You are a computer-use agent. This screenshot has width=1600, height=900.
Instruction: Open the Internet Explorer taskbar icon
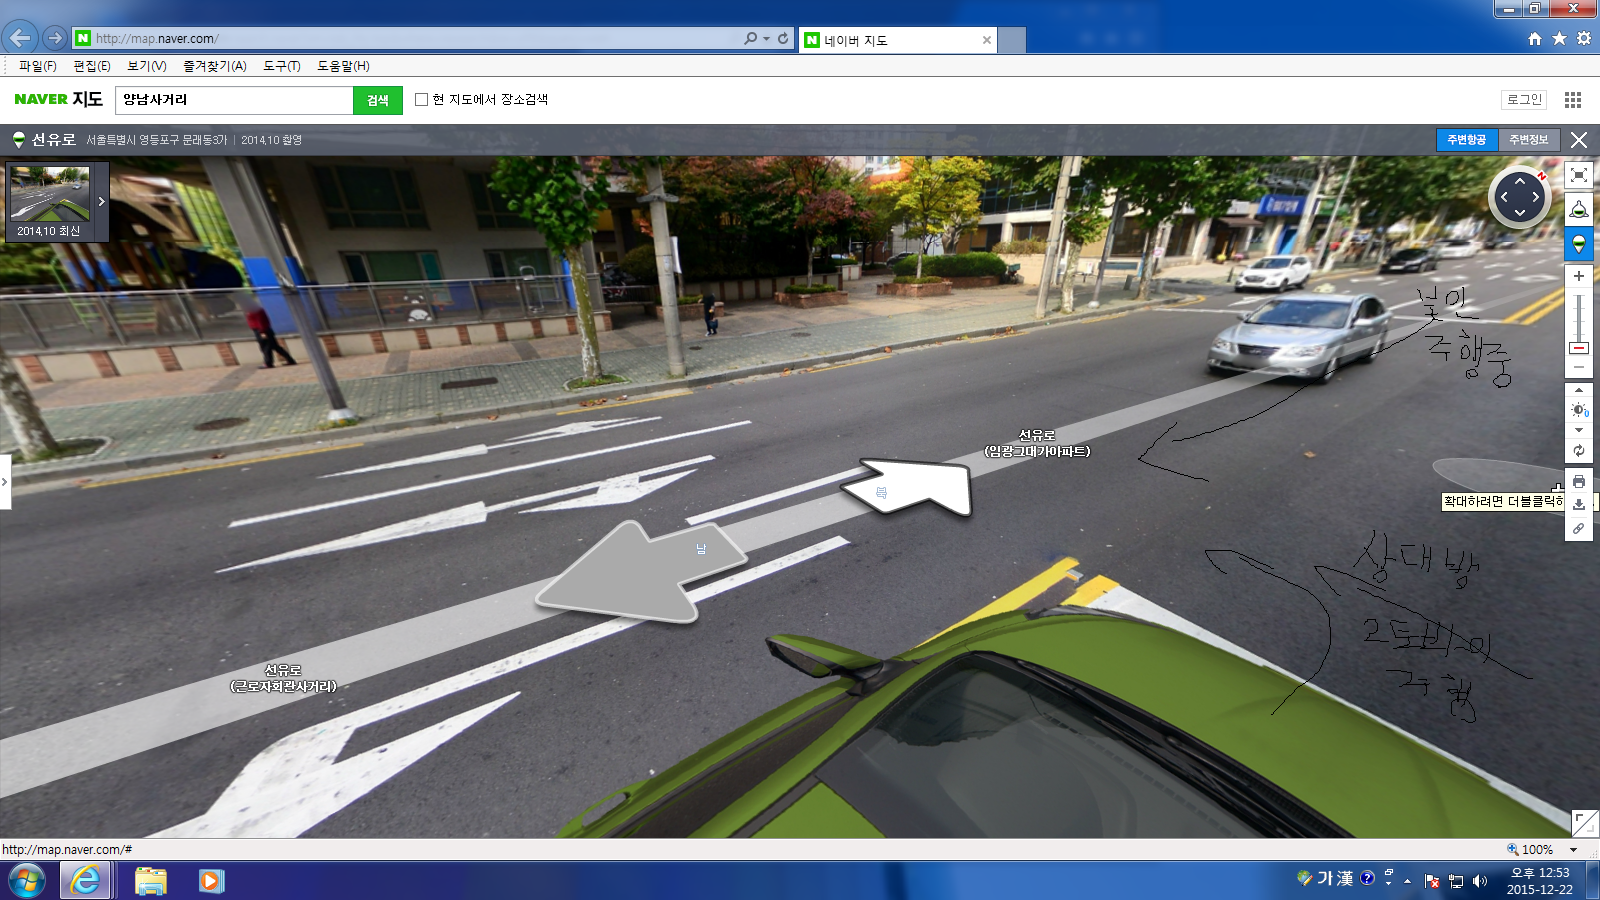click(85, 880)
